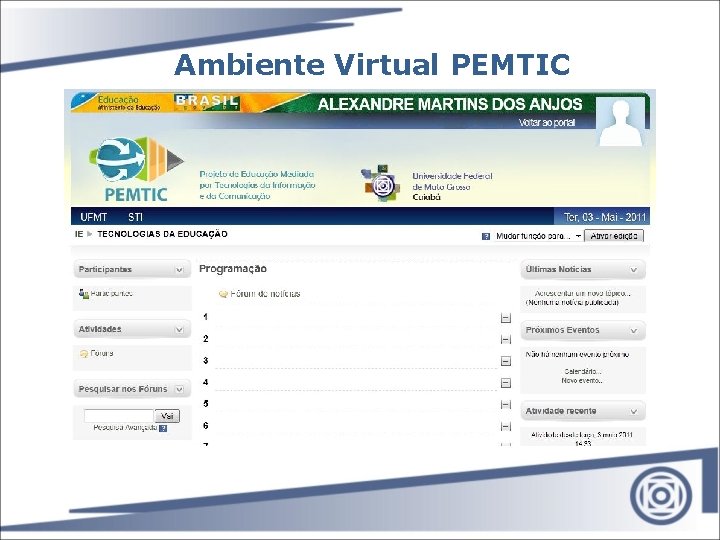
Task: Click the Fórum de notícias speech bubble icon
Action: [x=223, y=294]
